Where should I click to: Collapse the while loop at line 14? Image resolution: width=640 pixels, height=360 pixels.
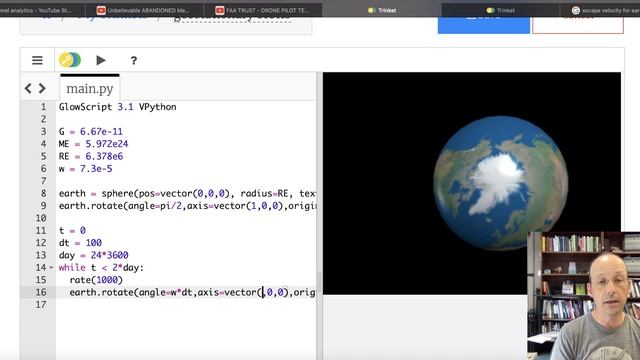point(51,268)
